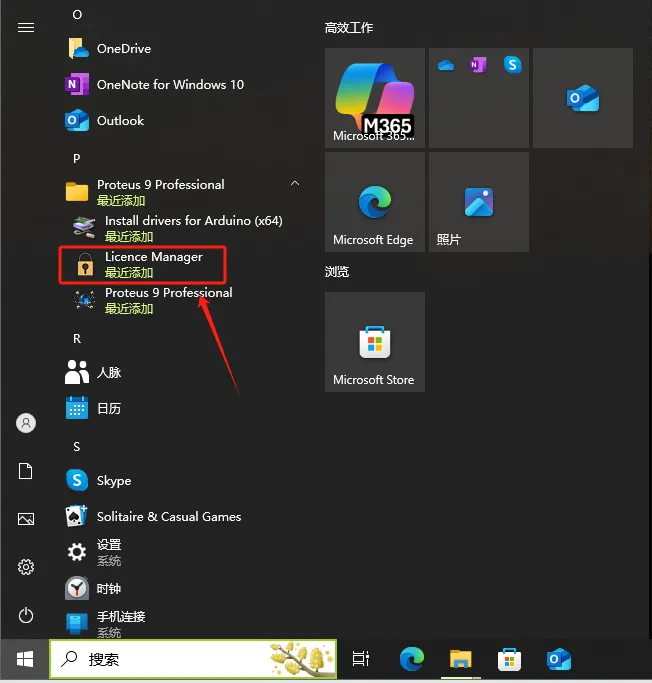This screenshot has height=683, width=652.
Task: Jump via the letter P header
Action: [77, 159]
